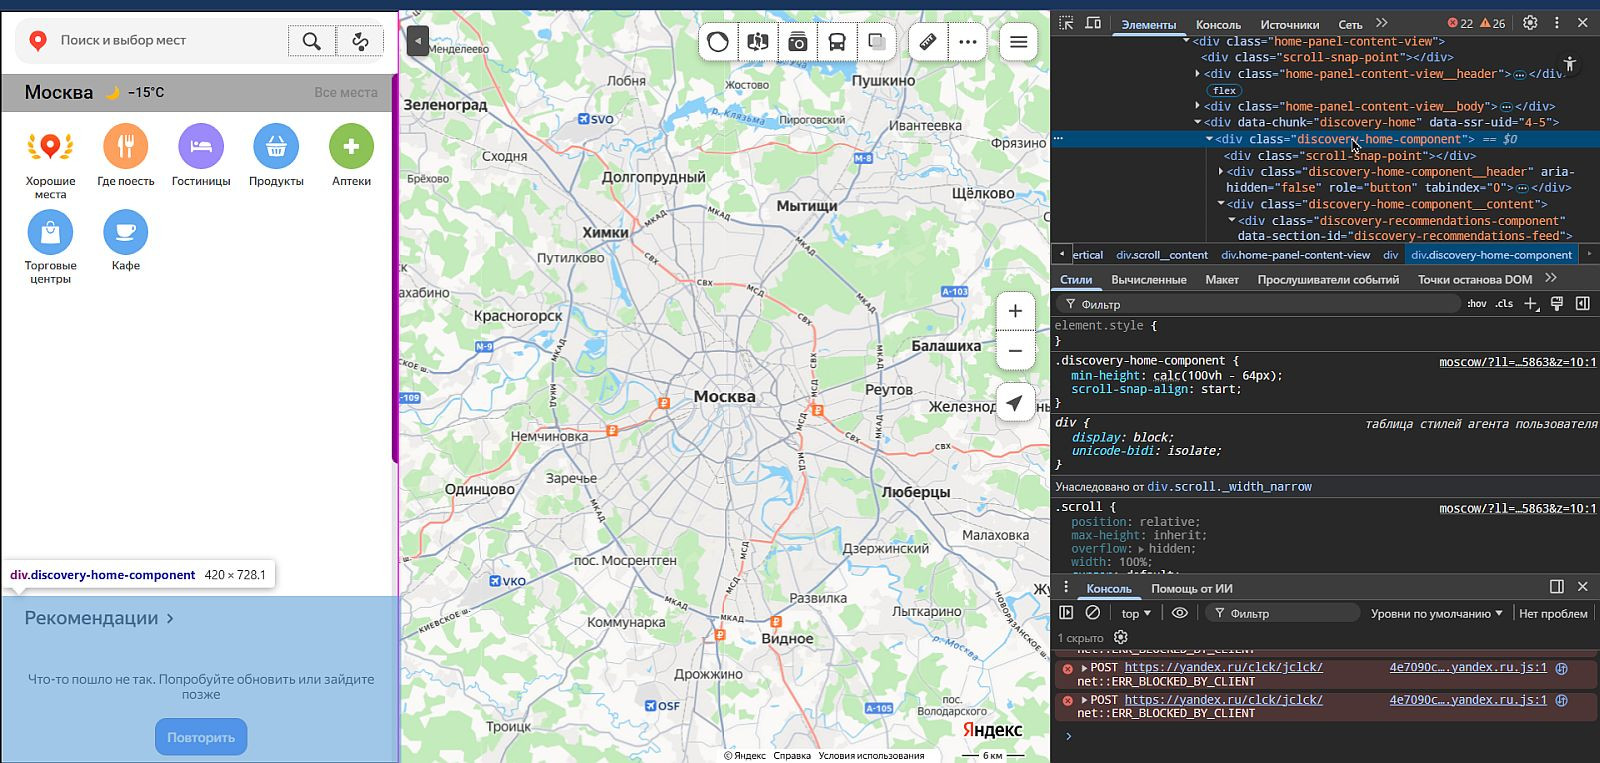Open the Вычисленные styles tab

(x=1148, y=280)
